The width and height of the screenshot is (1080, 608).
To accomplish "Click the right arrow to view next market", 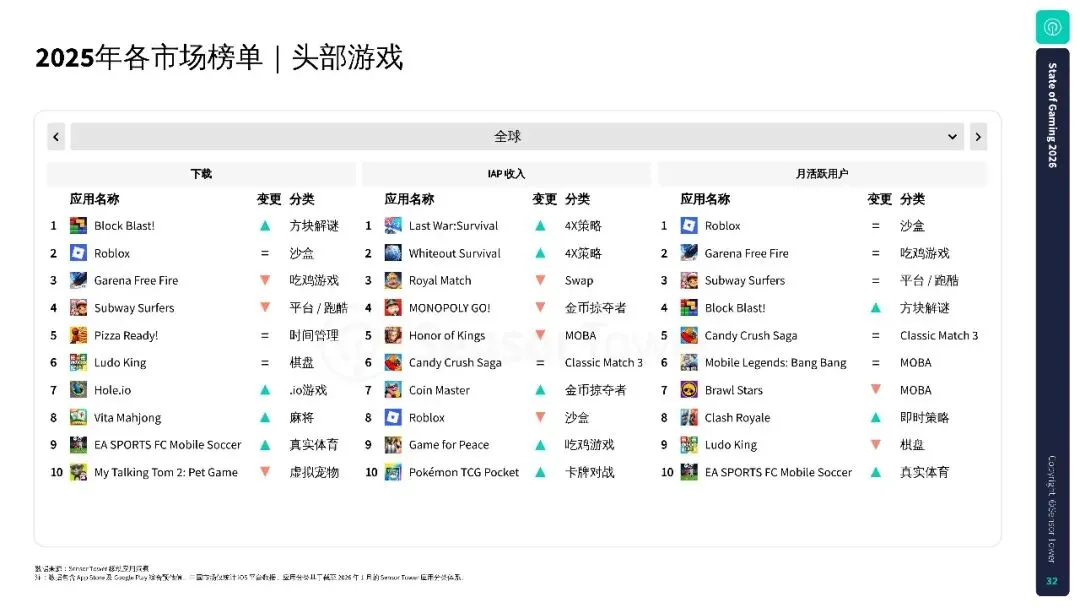I will [x=978, y=136].
